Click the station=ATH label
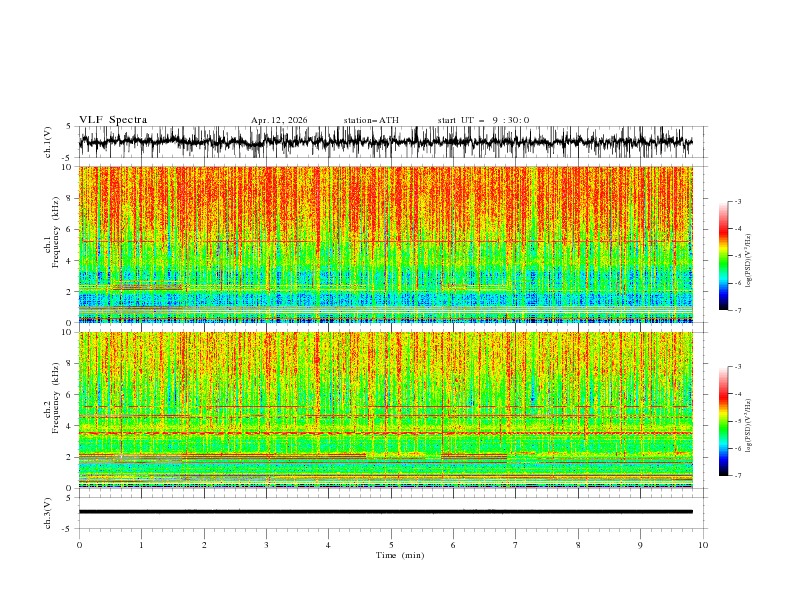 [x=371, y=120]
